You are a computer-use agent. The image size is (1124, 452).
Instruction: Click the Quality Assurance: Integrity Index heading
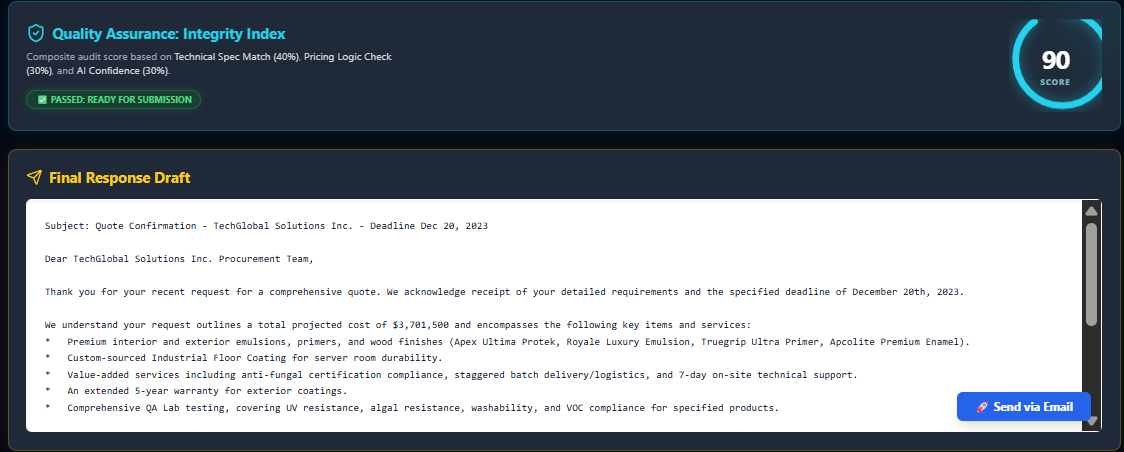pyautogui.click(x=168, y=34)
